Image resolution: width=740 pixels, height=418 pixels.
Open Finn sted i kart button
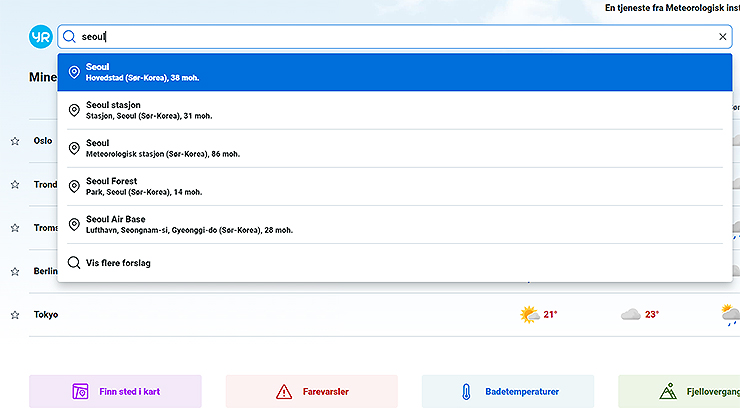tap(115, 392)
